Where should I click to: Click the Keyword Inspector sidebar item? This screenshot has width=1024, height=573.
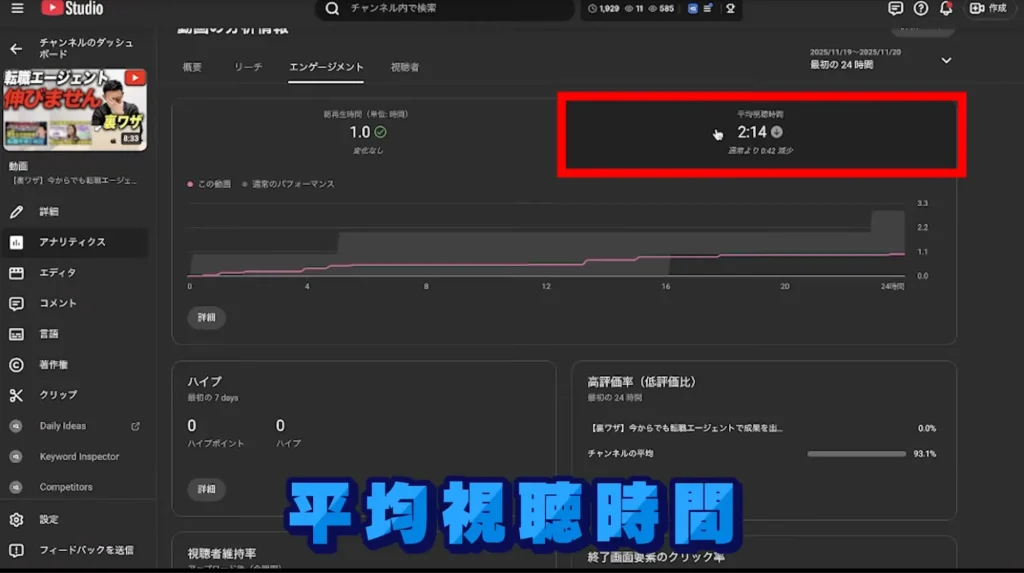79,457
